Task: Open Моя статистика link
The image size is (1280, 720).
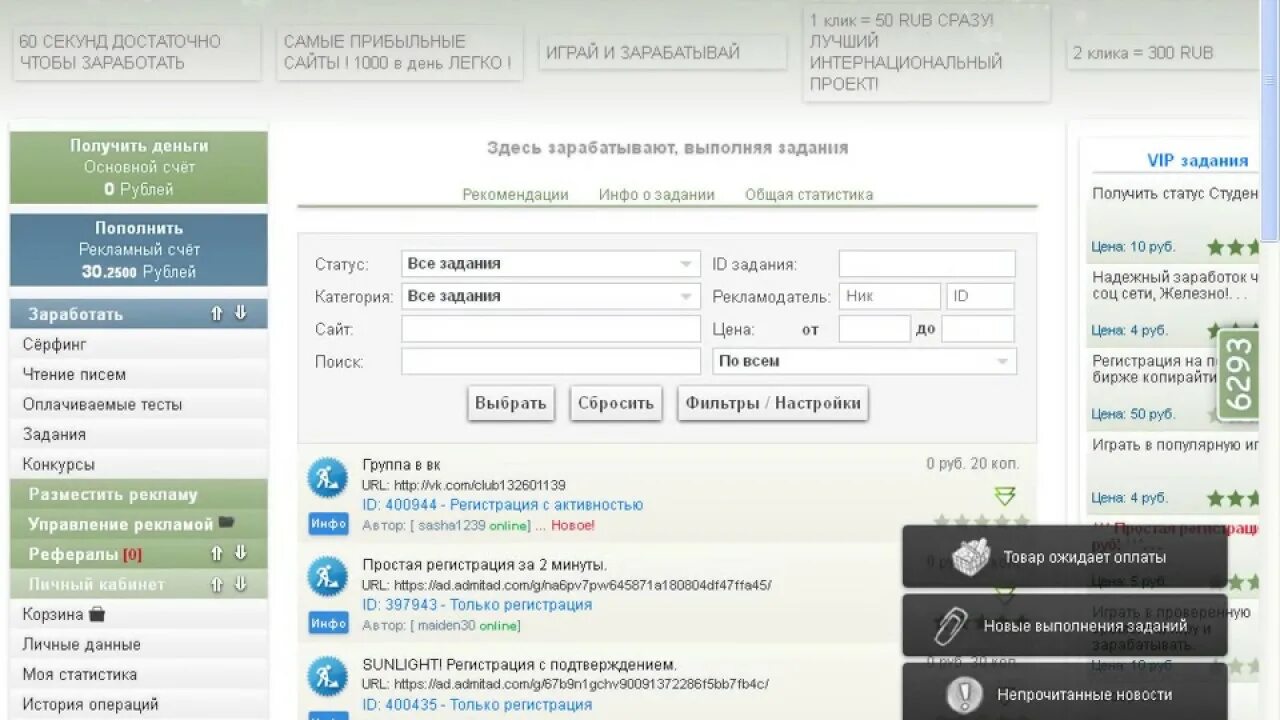Action: pos(80,674)
